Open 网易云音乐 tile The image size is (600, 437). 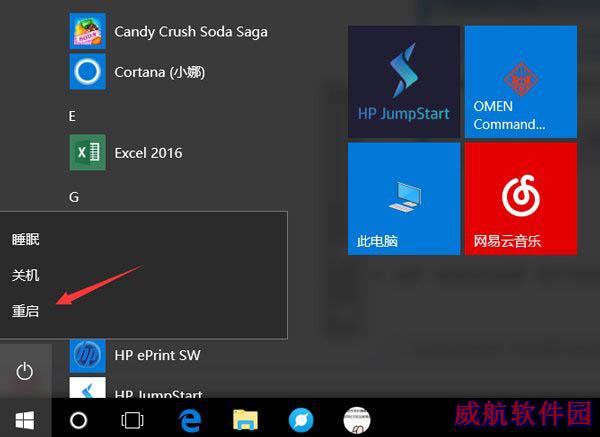[521, 199]
